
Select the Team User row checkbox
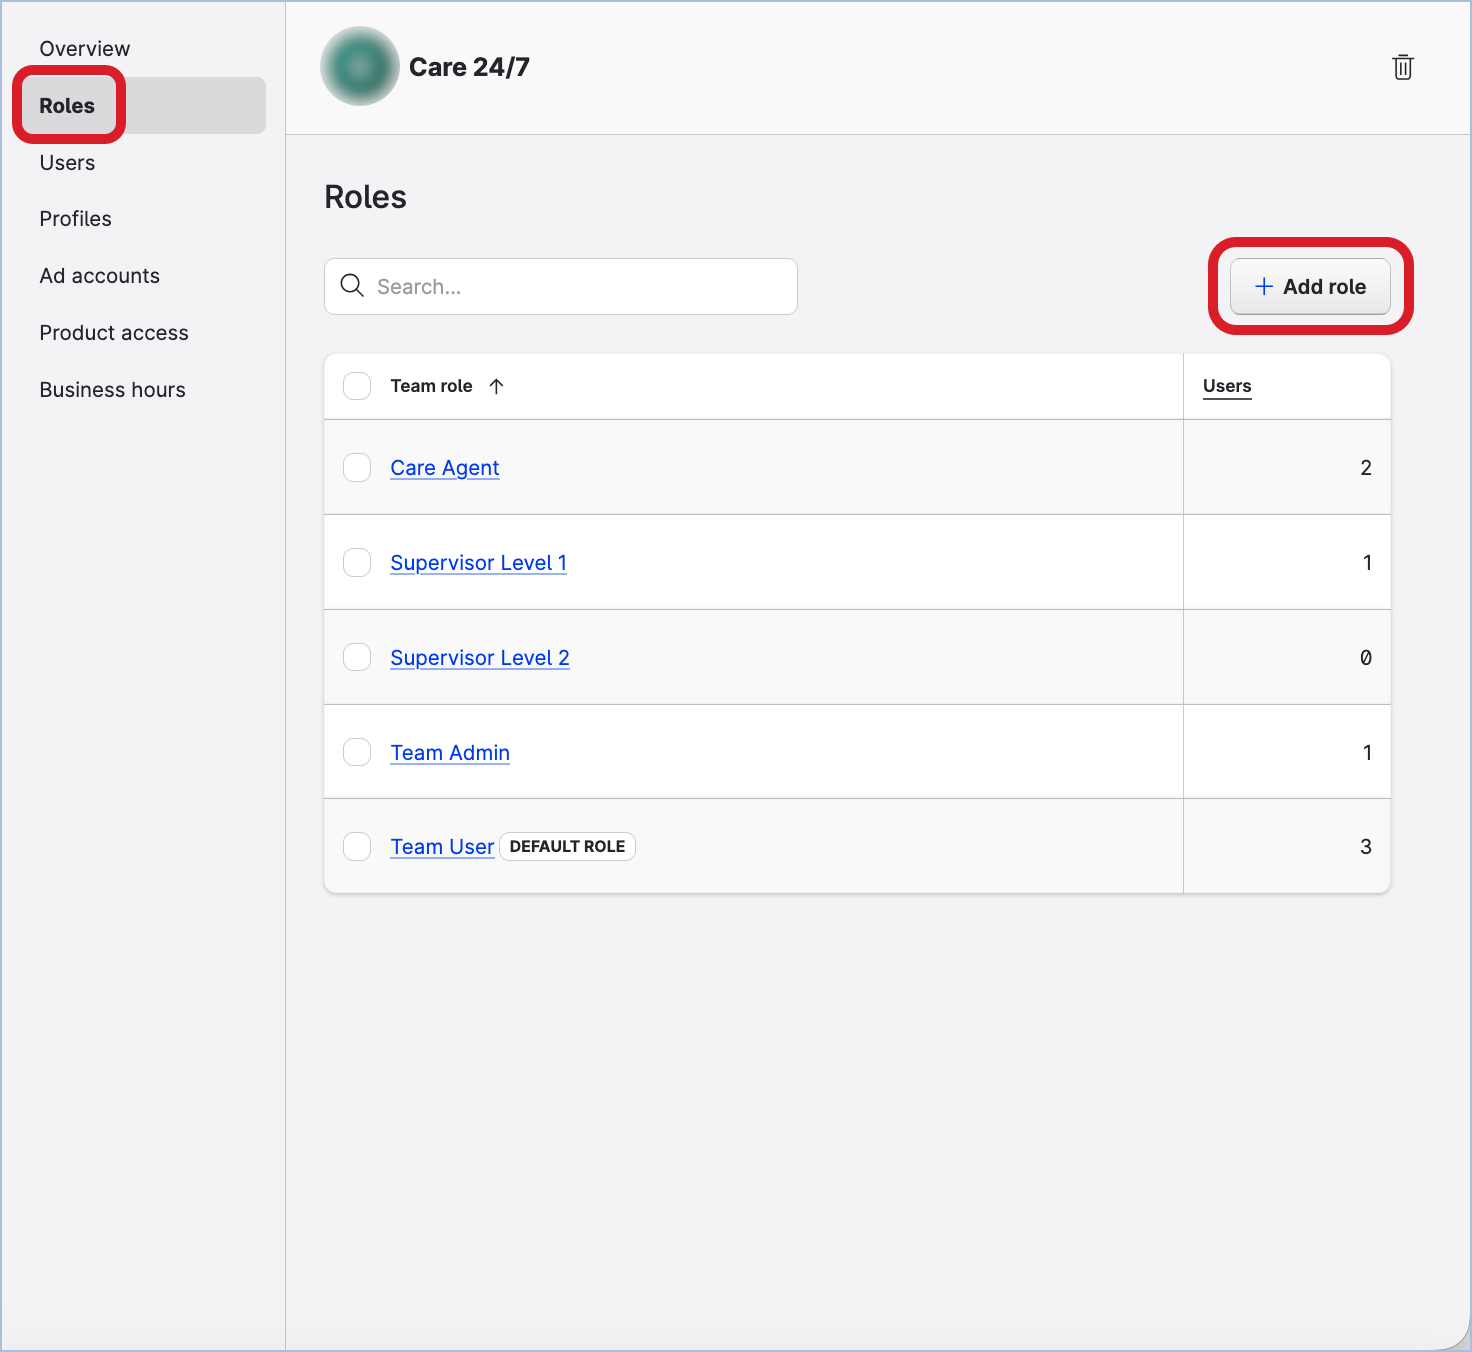357,847
